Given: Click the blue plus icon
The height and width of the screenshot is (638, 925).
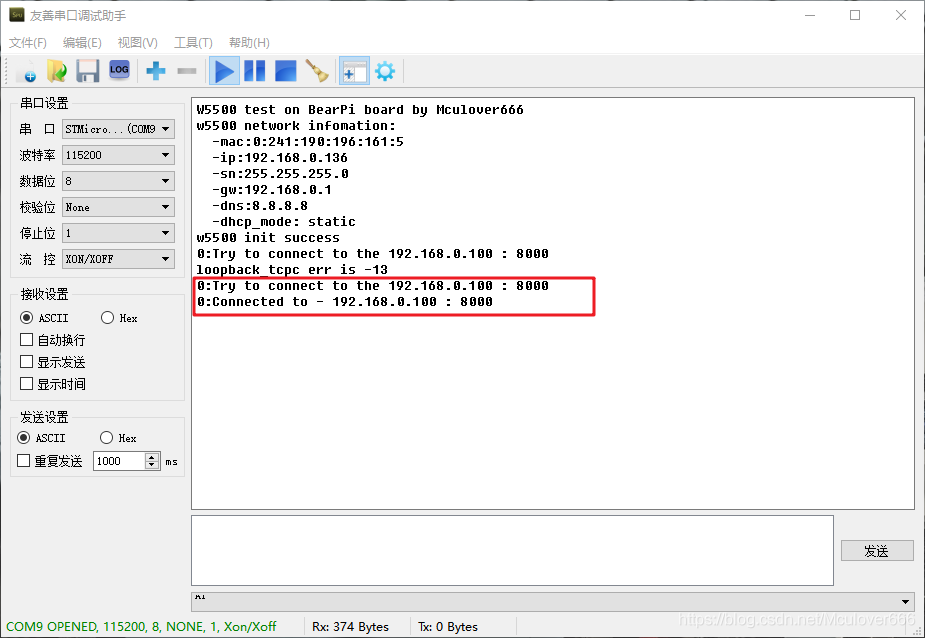Looking at the screenshot, I should [x=156, y=71].
